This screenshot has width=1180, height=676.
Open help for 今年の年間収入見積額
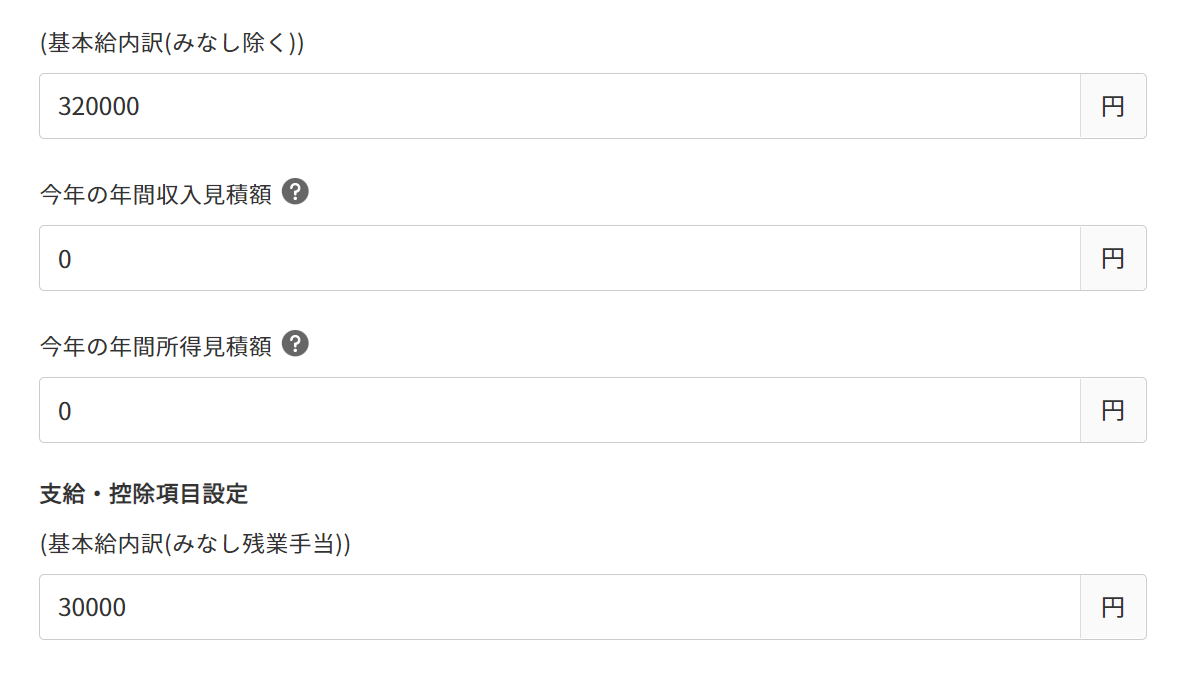click(295, 192)
